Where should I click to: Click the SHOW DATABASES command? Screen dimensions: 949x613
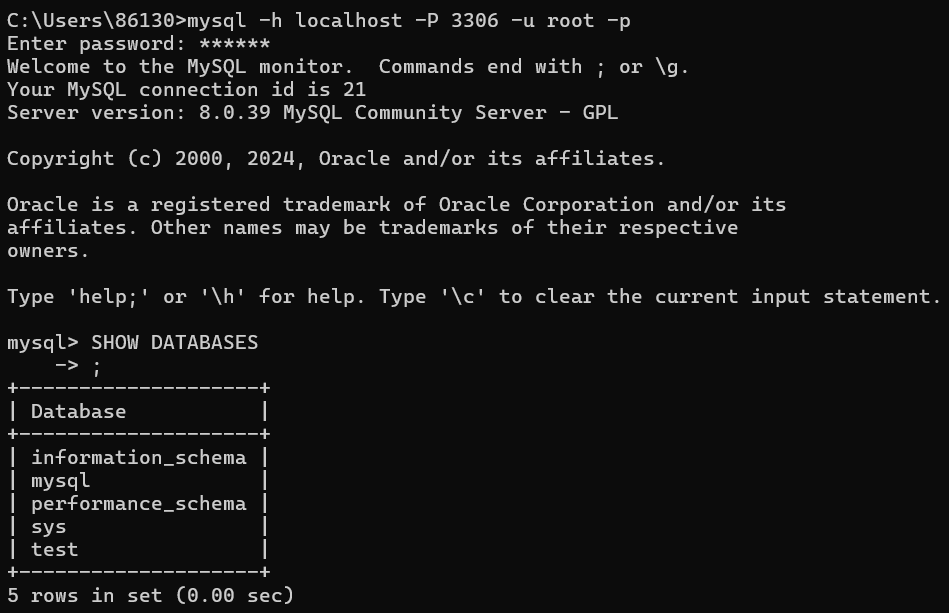coord(174,343)
